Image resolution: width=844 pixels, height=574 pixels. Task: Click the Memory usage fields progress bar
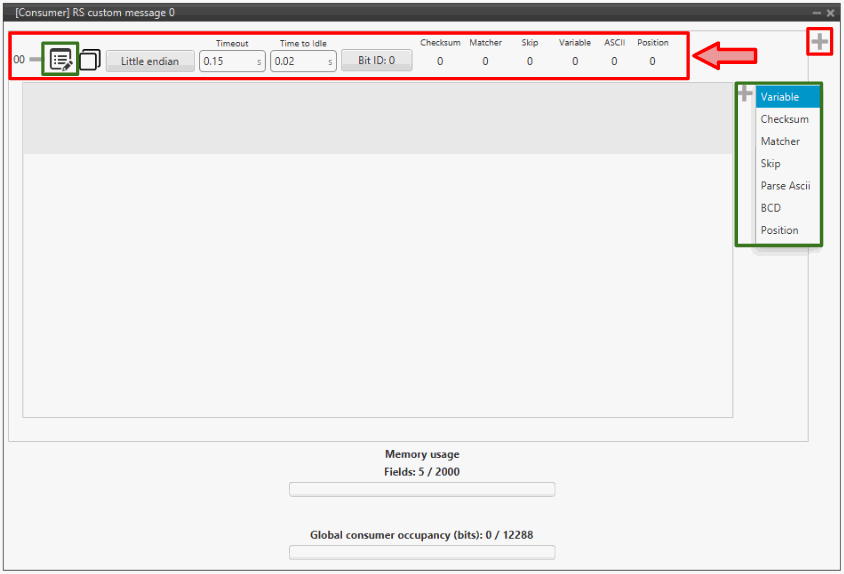coord(421,489)
